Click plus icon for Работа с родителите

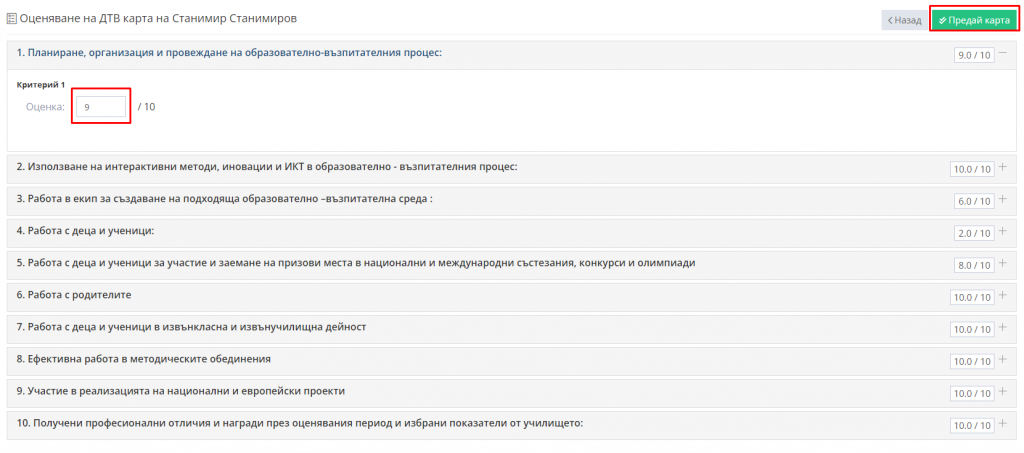click(x=1003, y=295)
